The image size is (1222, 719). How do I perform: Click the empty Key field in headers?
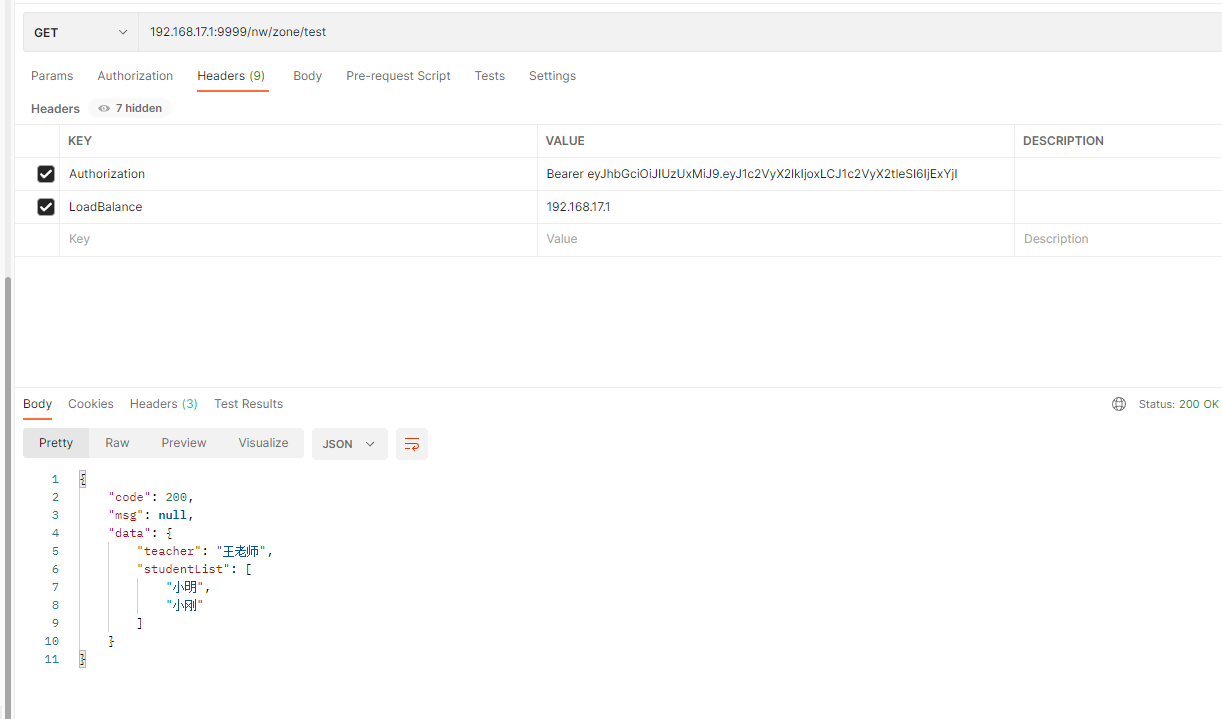tap(298, 239)
